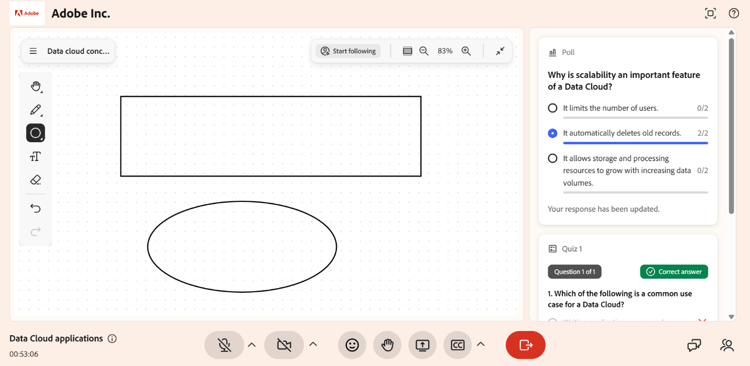Show Data Cloud applications info icon
Screen dimensions: 750x366
(x=112, y=339)
